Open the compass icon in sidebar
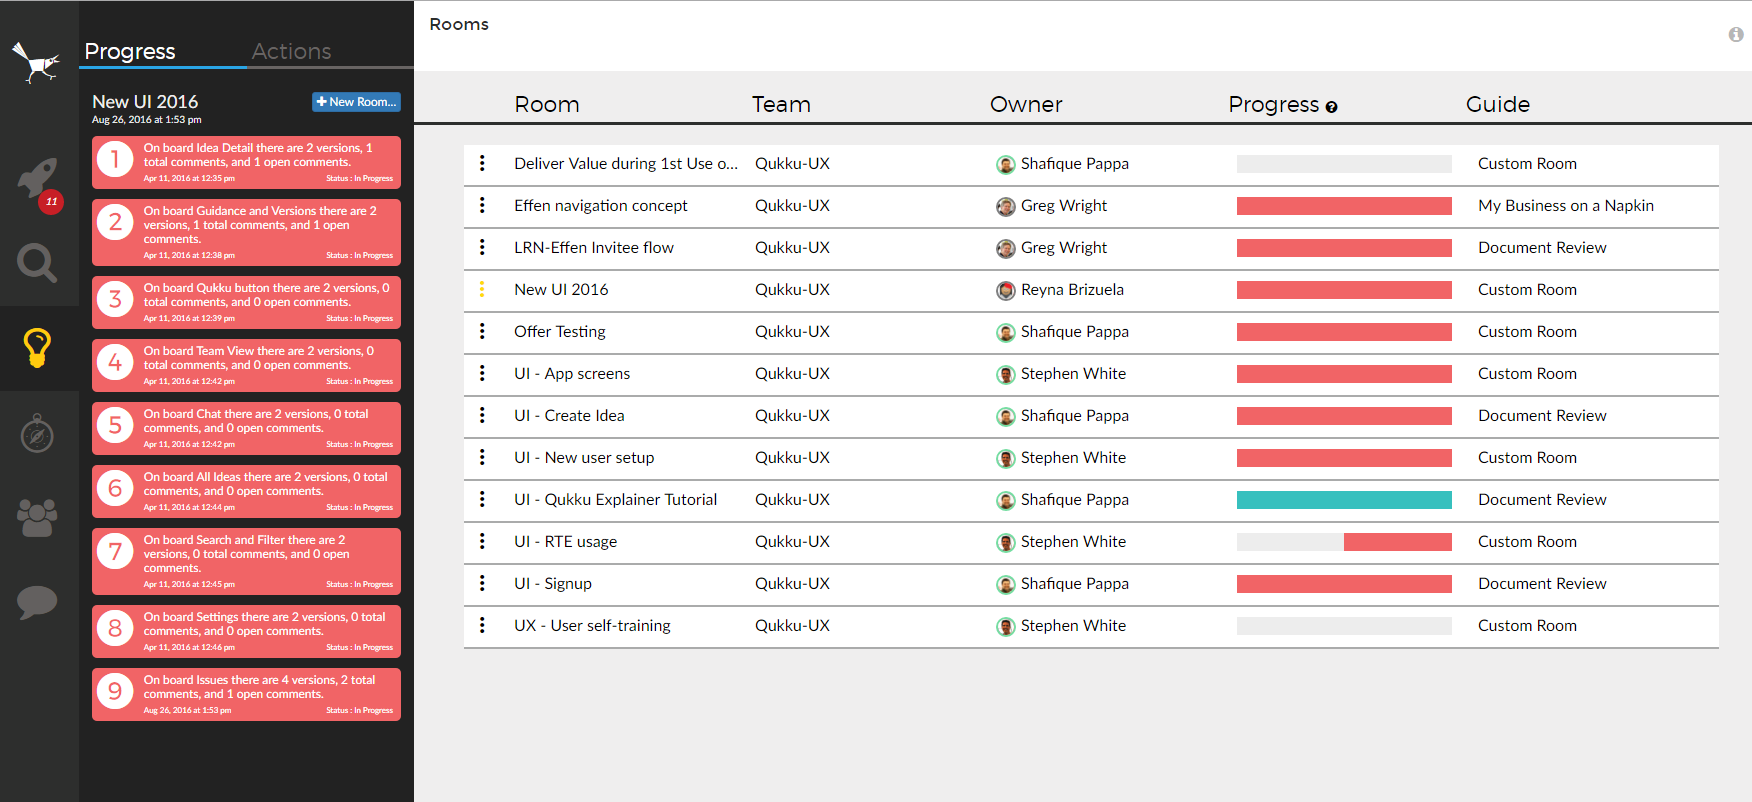Image resolution: width=1752 pixels, height=802 pixels. [x=37, y=434]
